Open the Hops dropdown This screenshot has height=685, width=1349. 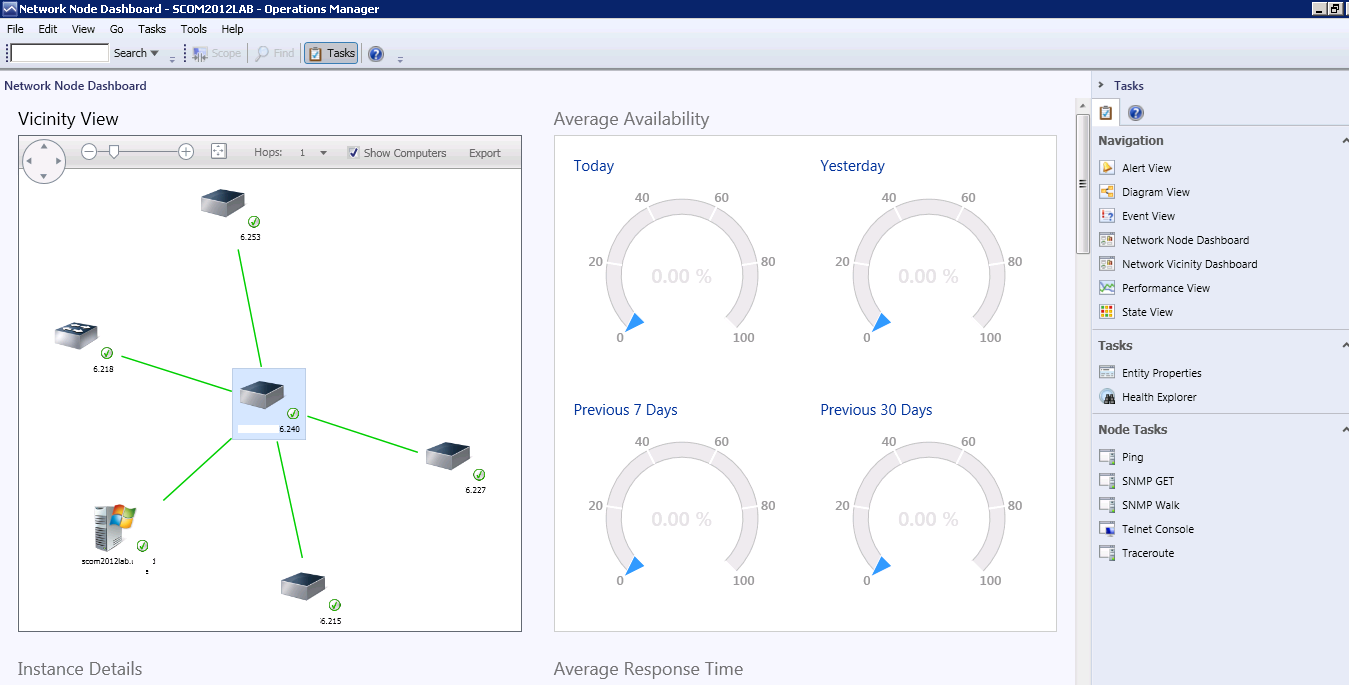pyautogui.click(x=323, y=153)
